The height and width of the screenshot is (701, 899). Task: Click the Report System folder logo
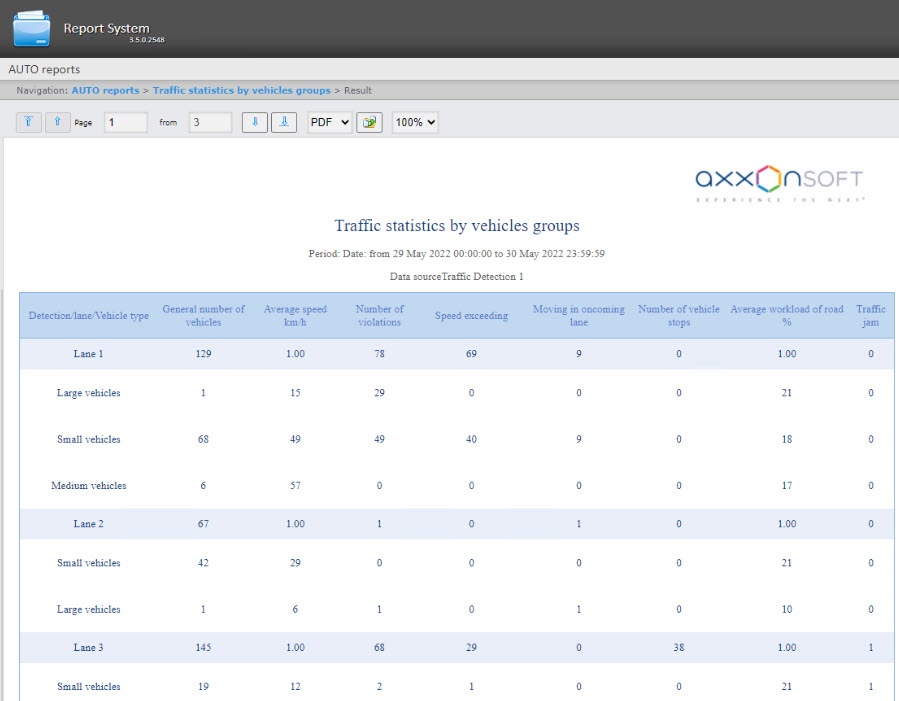31,29
